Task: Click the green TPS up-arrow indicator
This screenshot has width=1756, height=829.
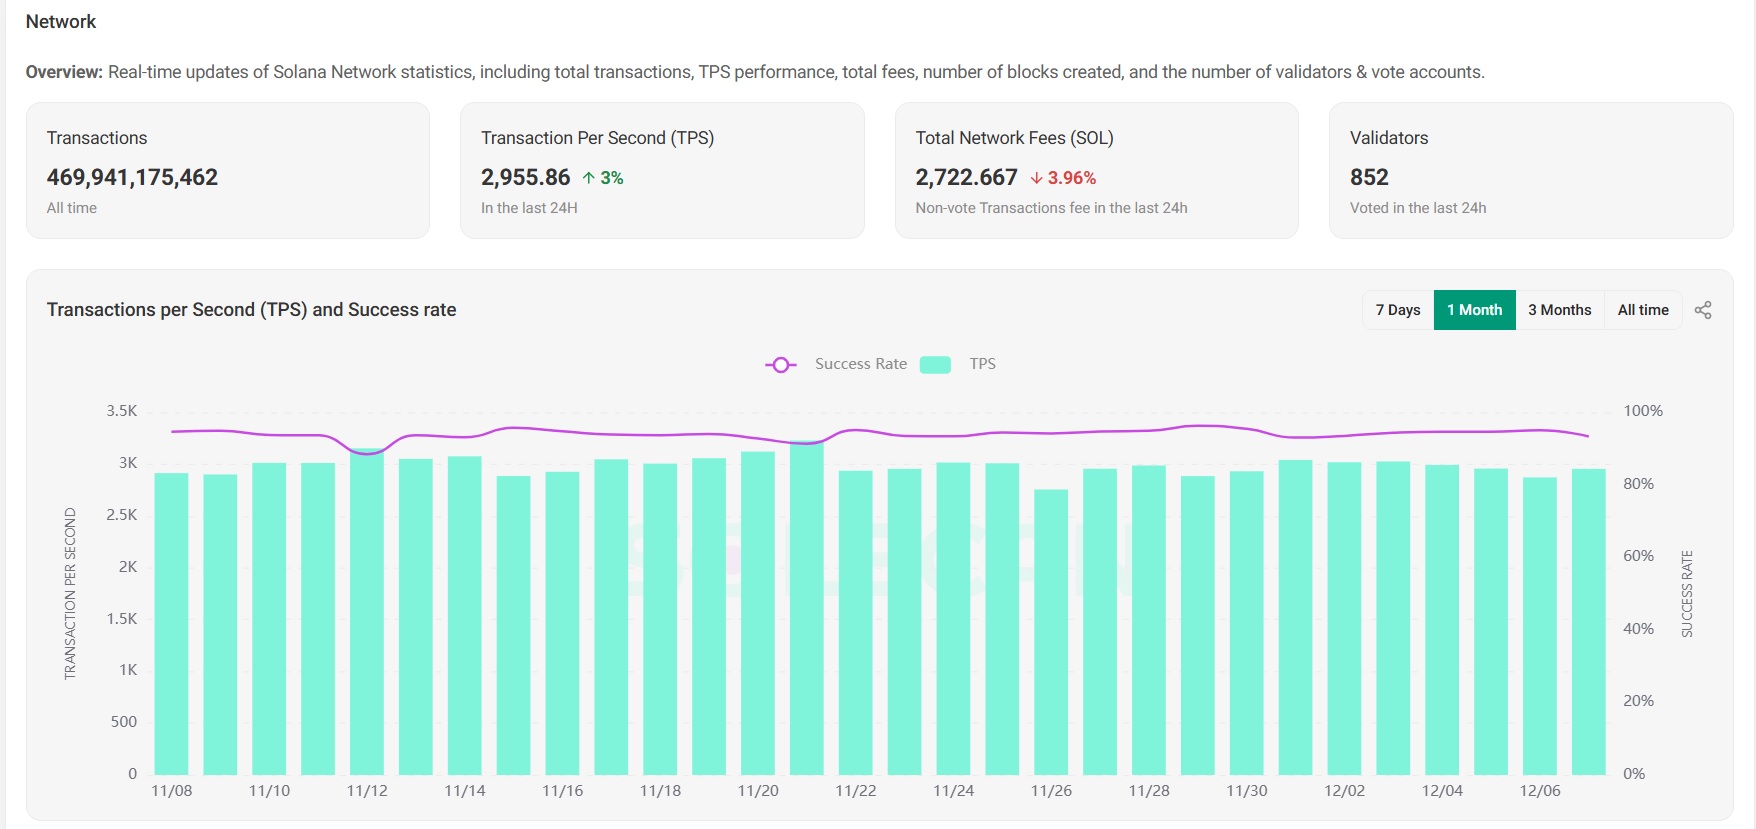Action: [x=589, y=178]
